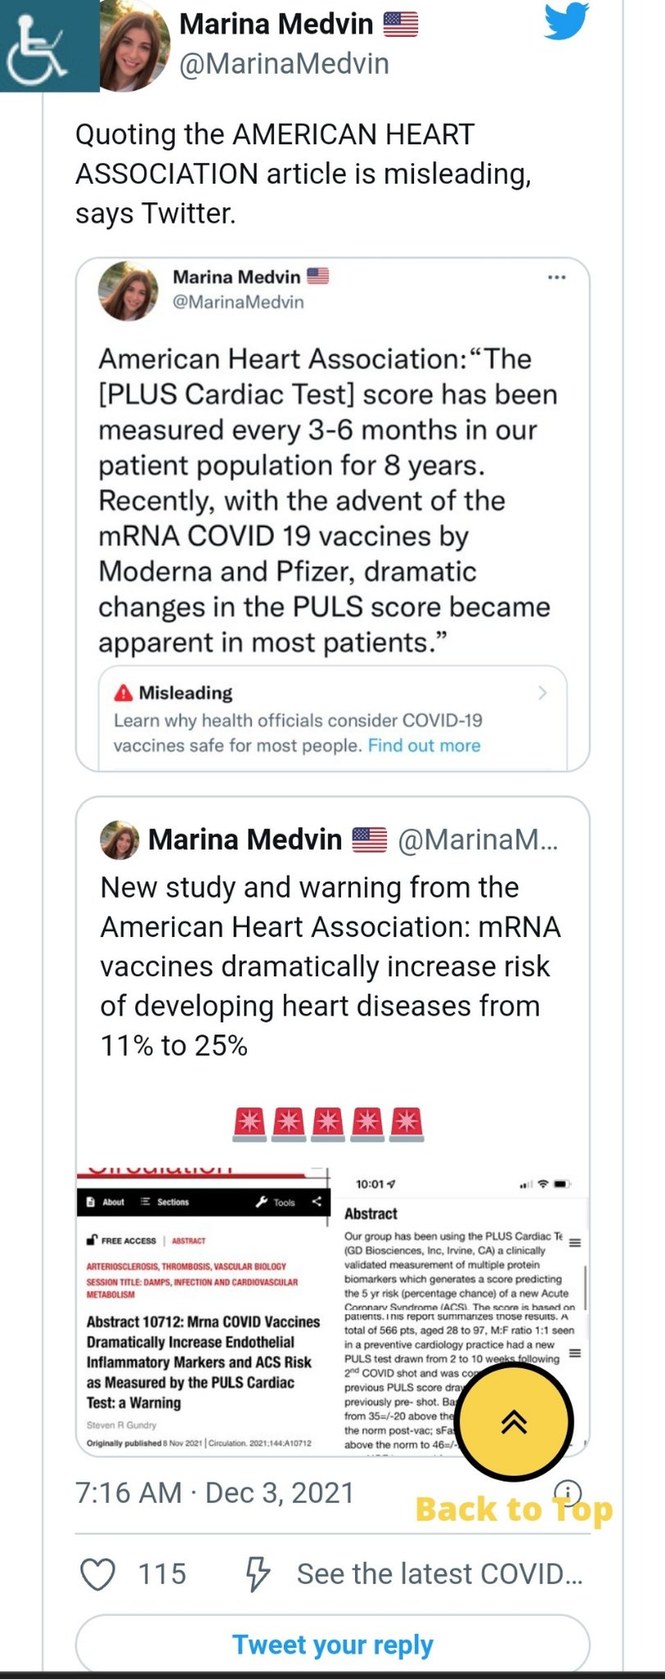Screen dimensions: 665x1679
Task: Click the Twitter bird logo
Action: pyautogui.click(x=567, y=22)
